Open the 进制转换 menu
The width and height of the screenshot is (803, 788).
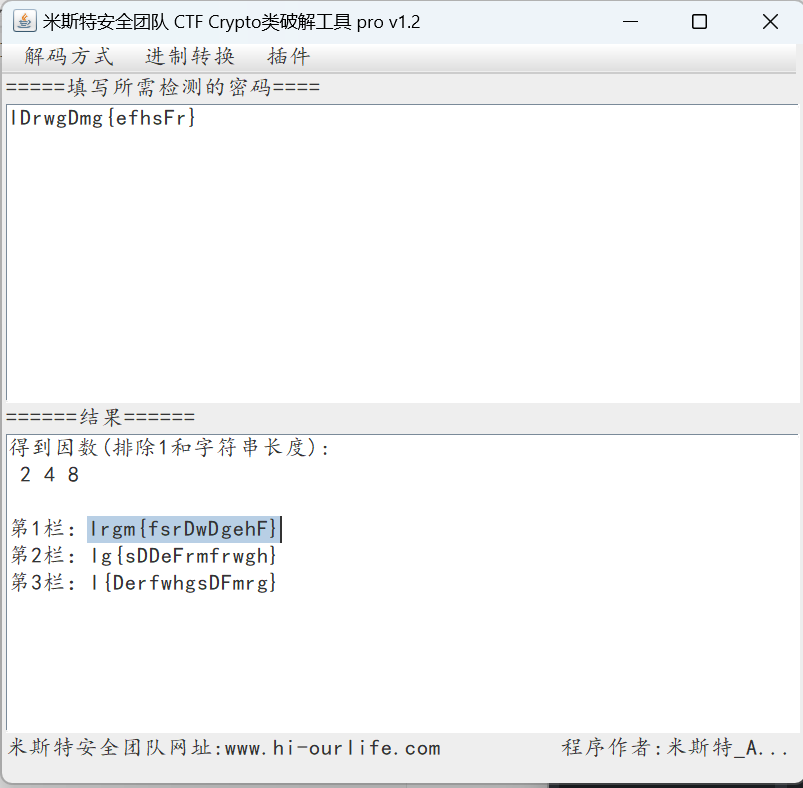pyautogui.click(x=190, y=56)
